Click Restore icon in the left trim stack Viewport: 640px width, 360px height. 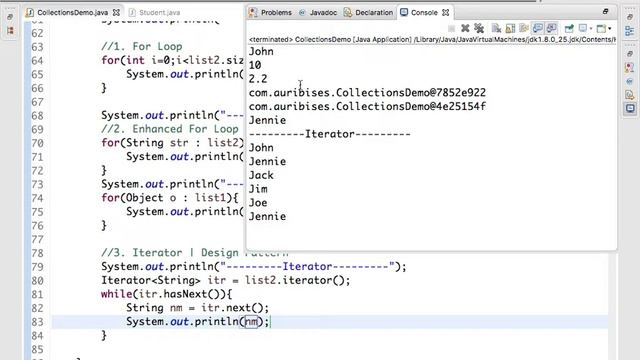click(x=10, y=17)
